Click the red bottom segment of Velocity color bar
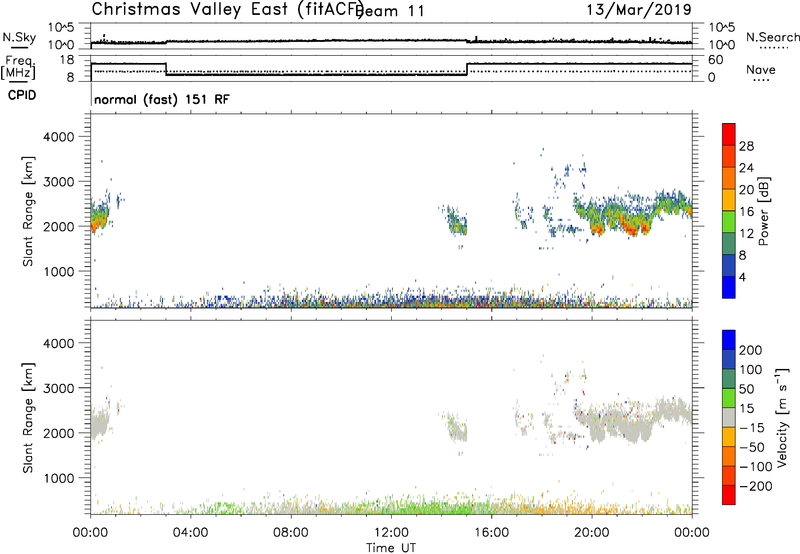800x554 pixels. pyautogui.click(x=729, y=495)
